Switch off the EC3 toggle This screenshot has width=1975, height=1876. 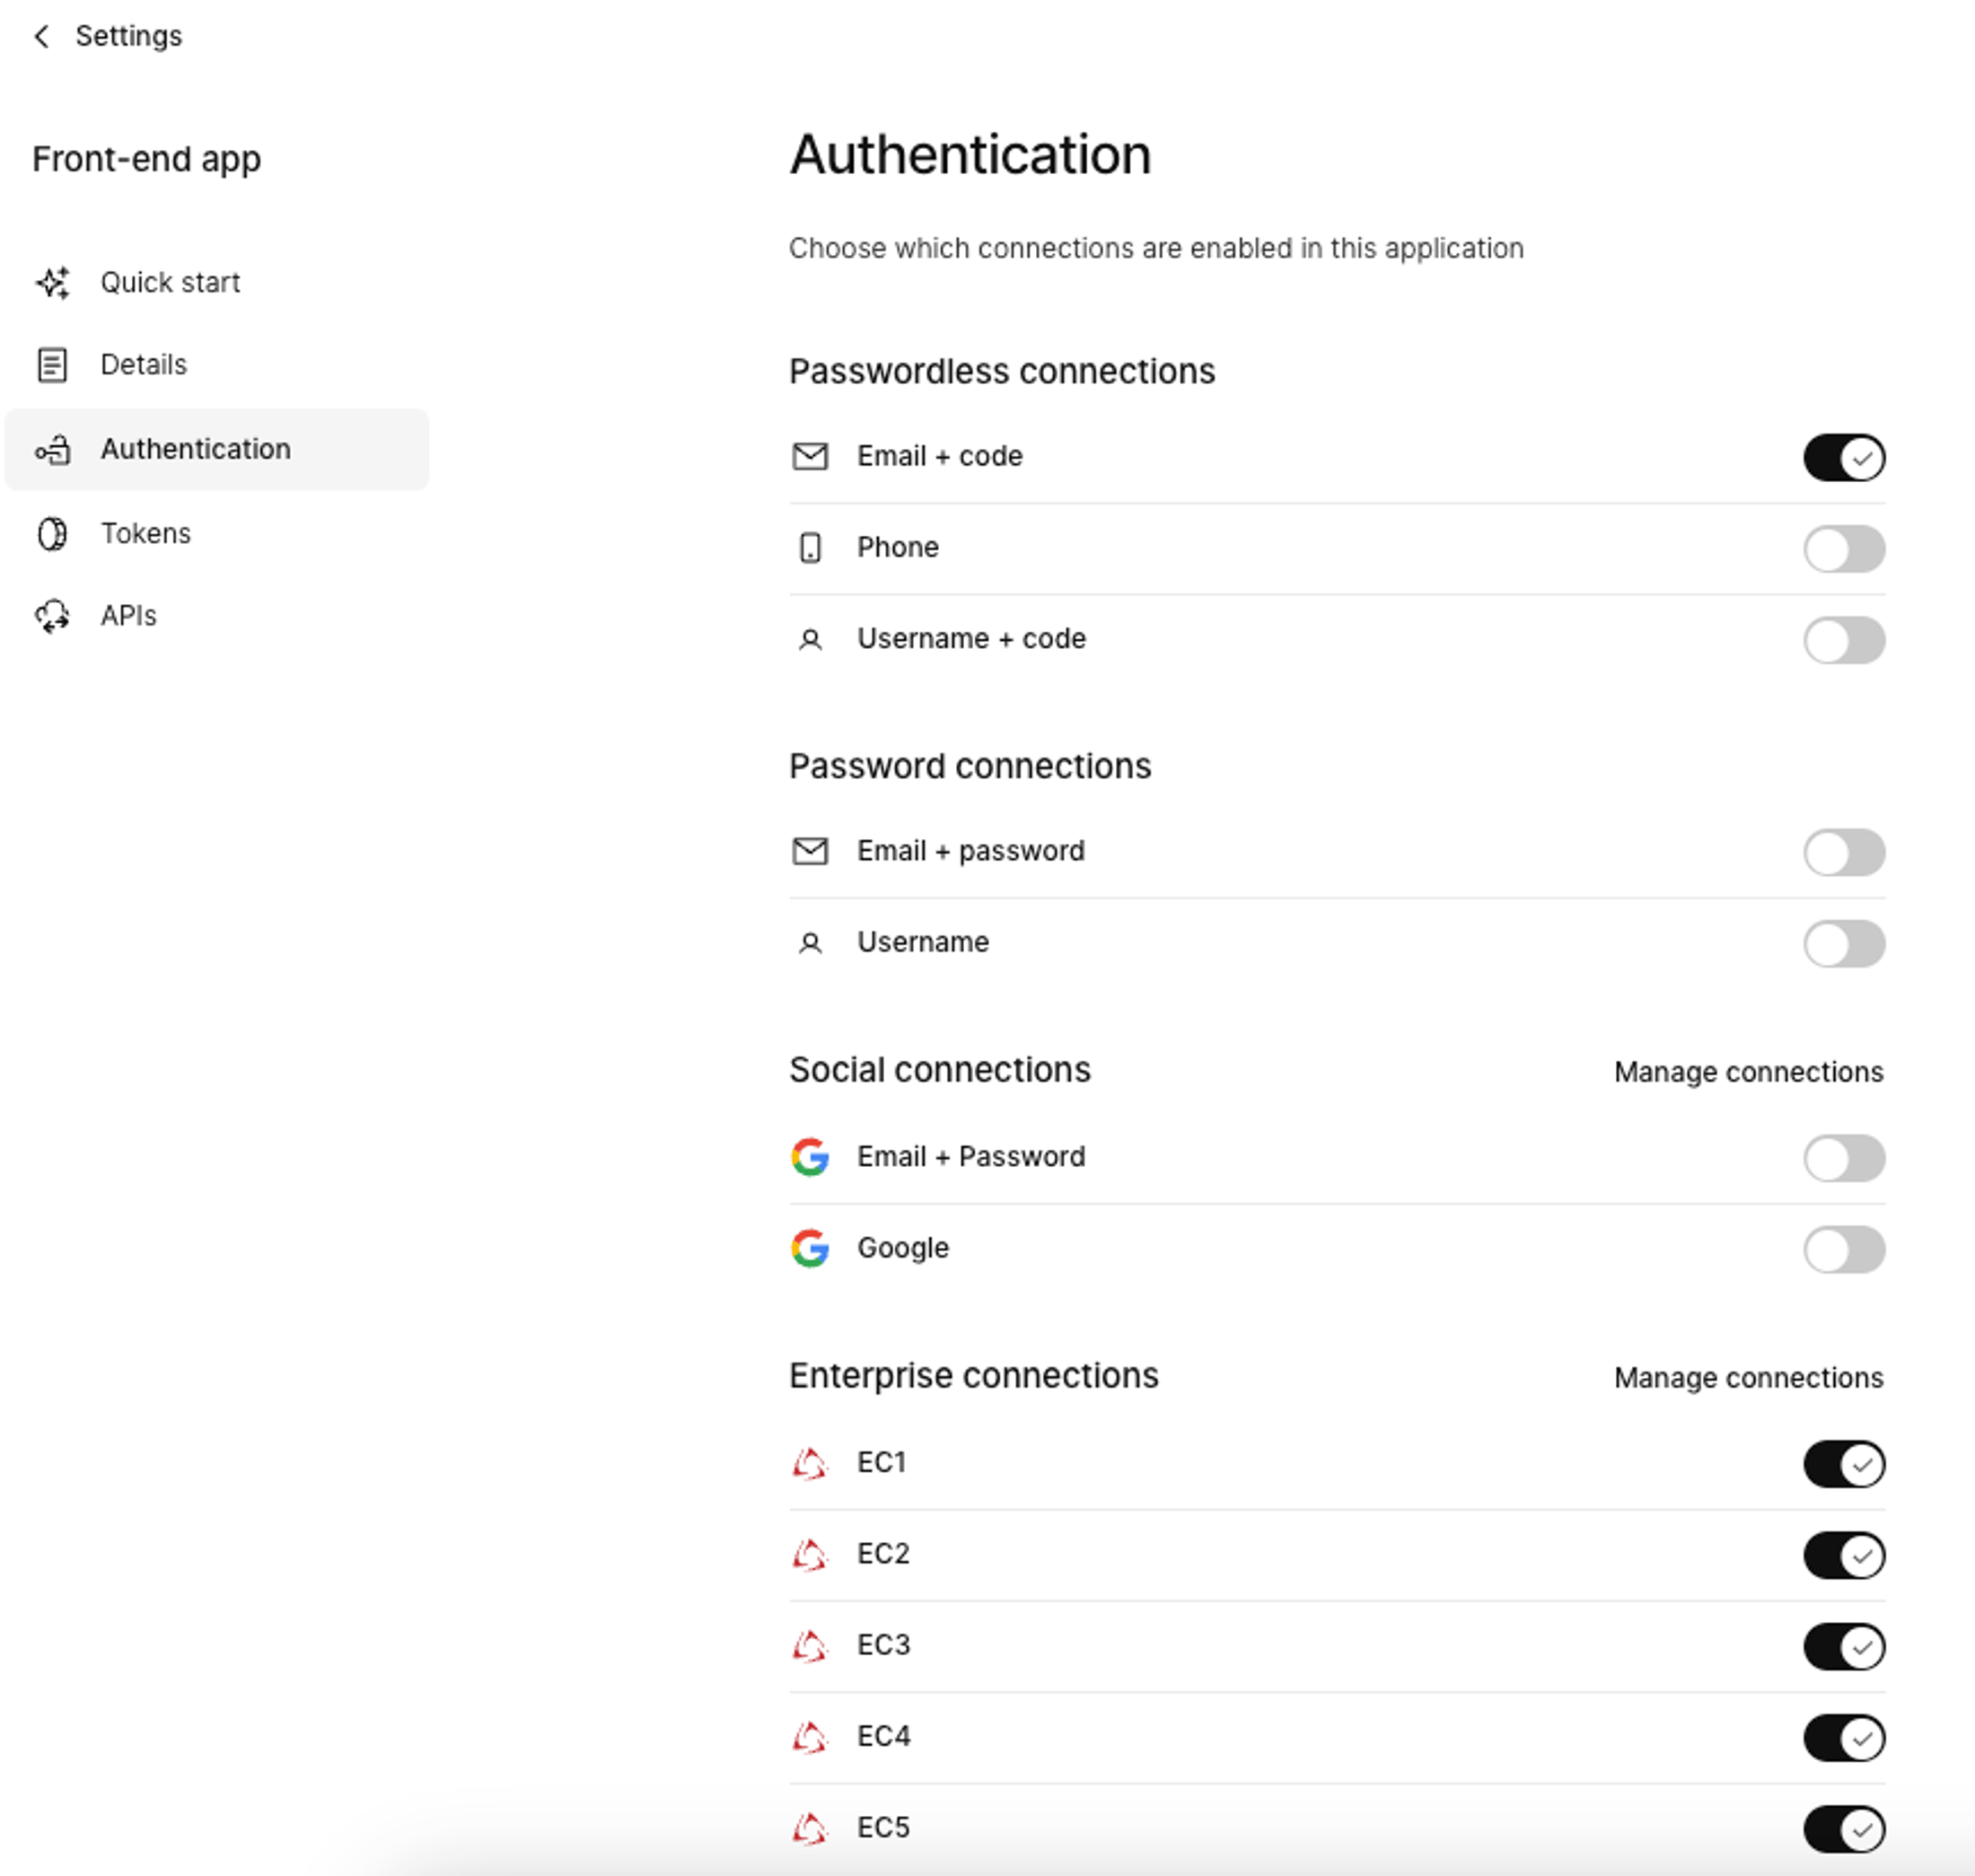(1844, 1647)
